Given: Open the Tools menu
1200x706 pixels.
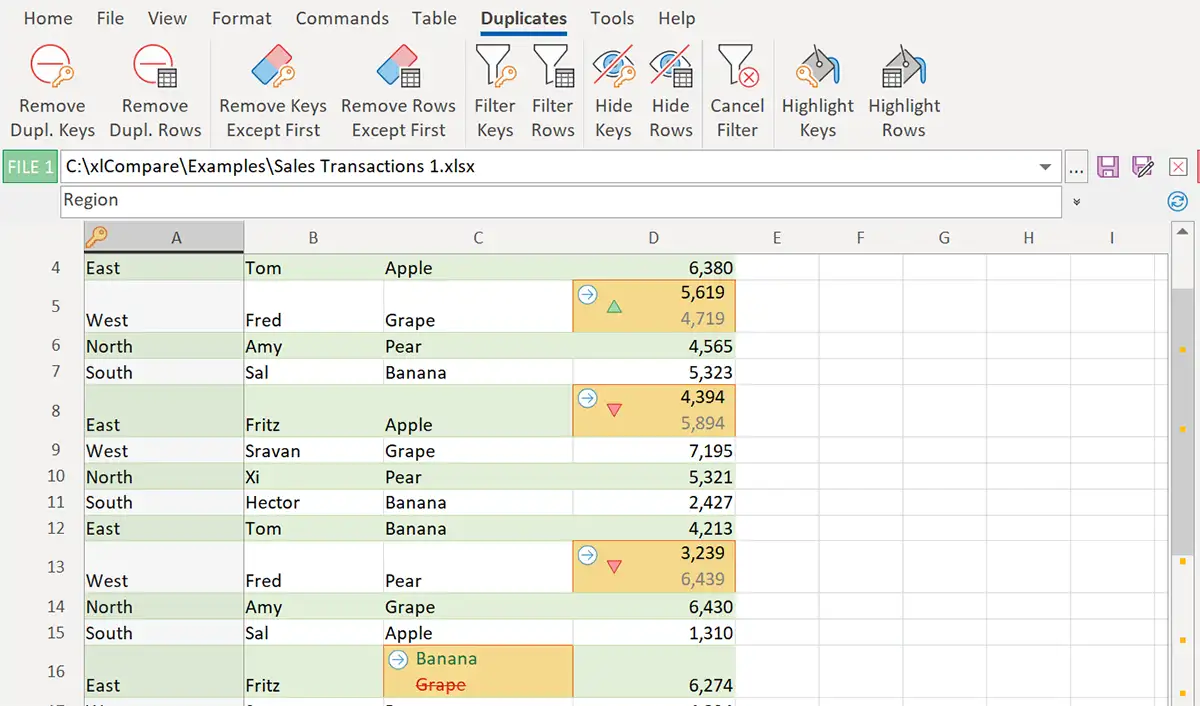Looking at the screenshot, I should coord(612,18).
